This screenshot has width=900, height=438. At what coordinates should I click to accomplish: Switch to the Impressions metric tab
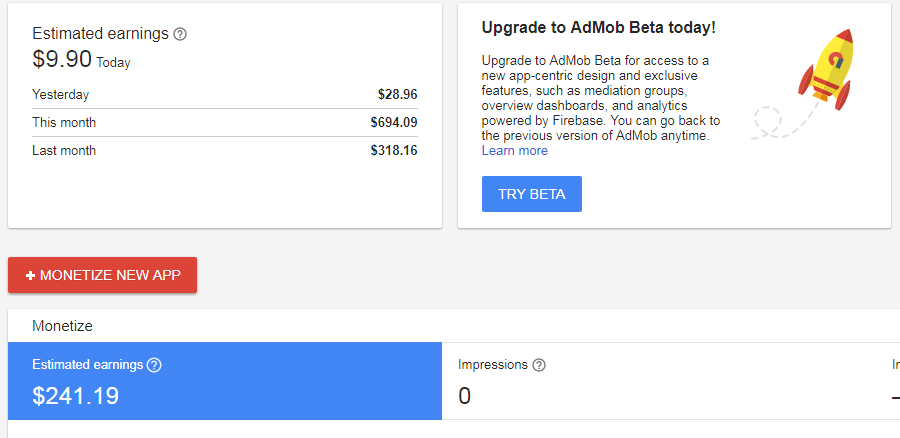660,381
